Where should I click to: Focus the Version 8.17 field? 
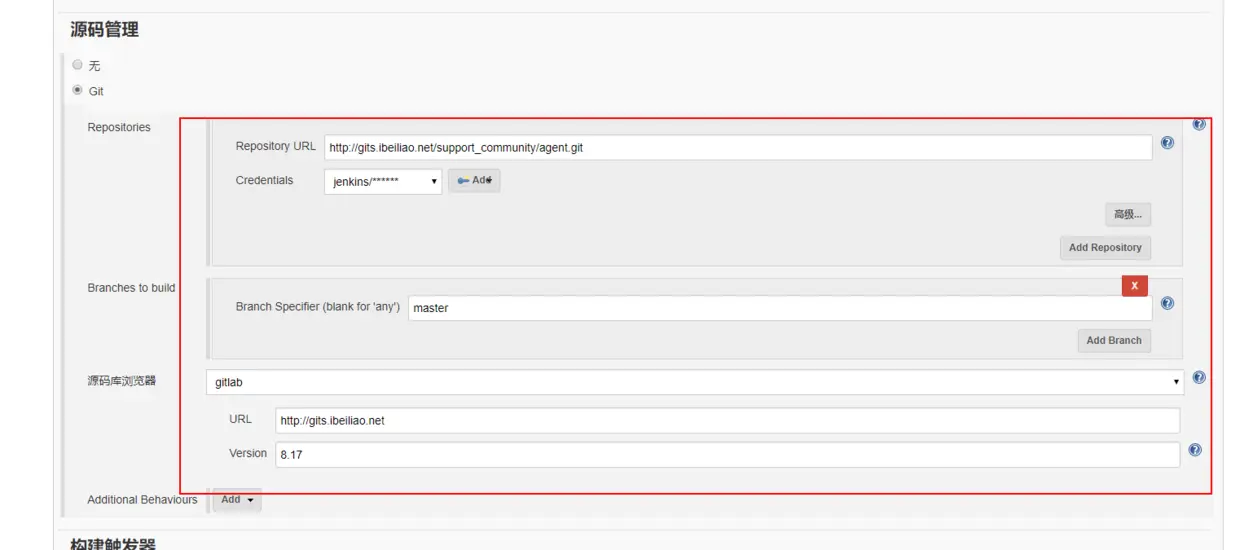click(x=728, y=454)
